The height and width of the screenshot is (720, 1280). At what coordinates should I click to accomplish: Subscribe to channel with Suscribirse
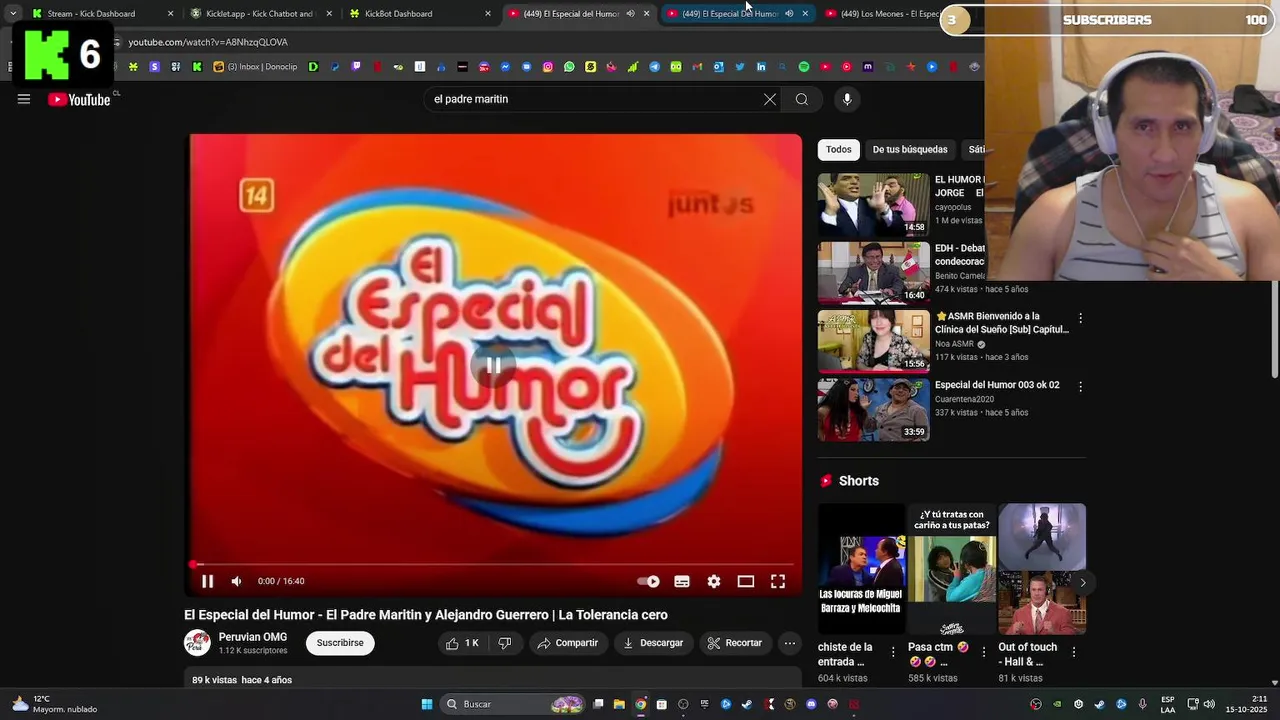(340, 643)
